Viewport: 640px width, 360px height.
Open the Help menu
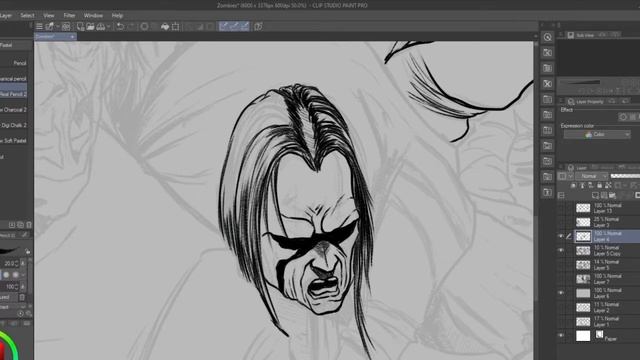click(117, 16)
